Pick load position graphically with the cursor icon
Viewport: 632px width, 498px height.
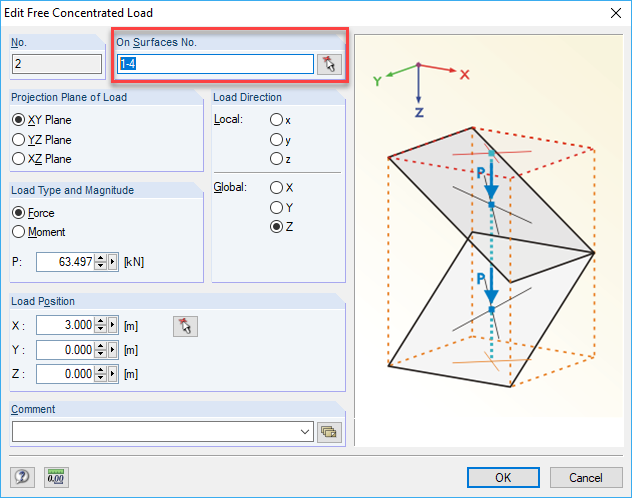coord(185,326)
